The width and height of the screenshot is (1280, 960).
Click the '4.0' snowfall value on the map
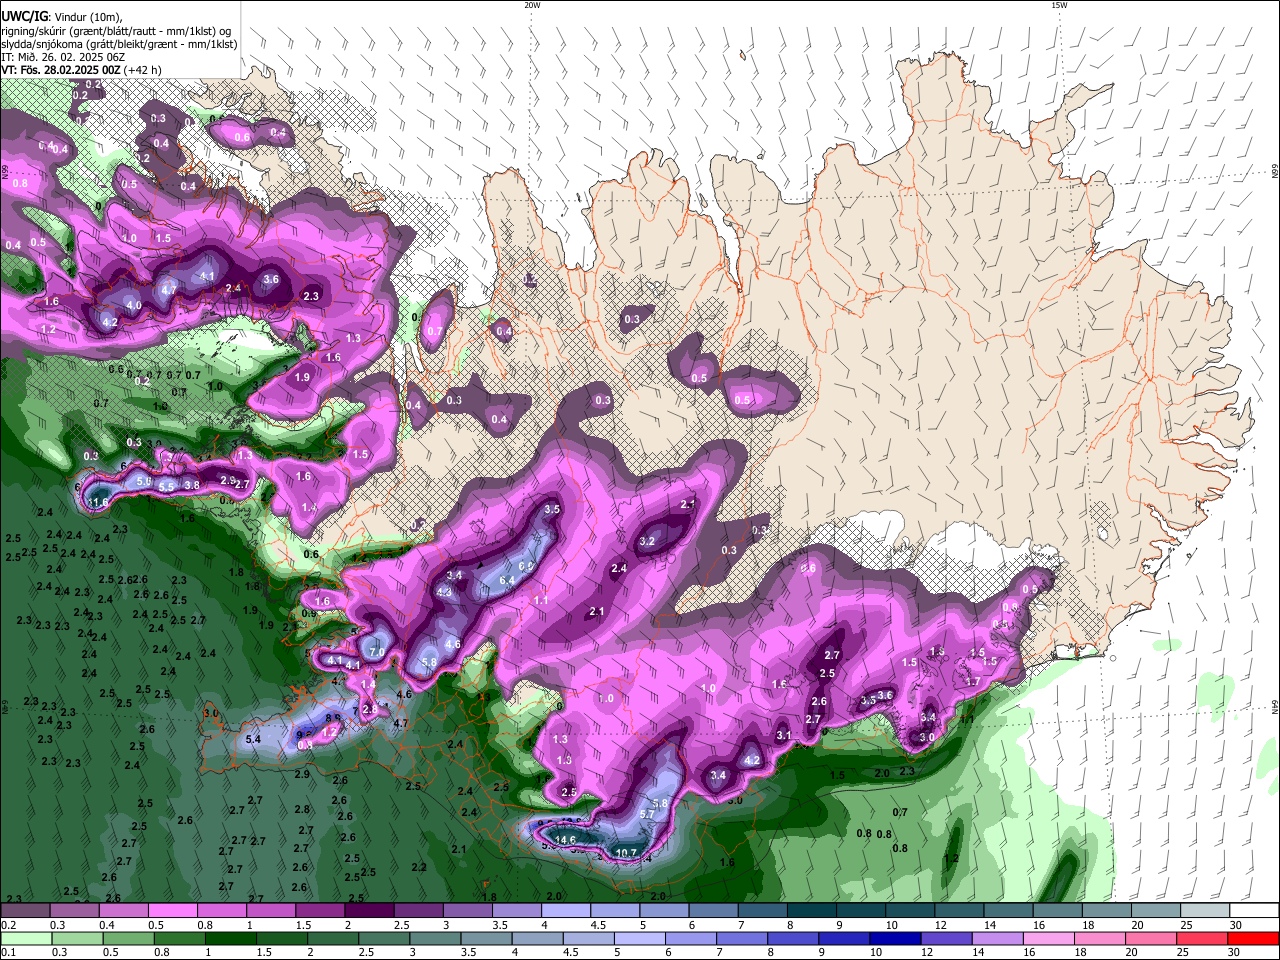click(x=134, y=305)
